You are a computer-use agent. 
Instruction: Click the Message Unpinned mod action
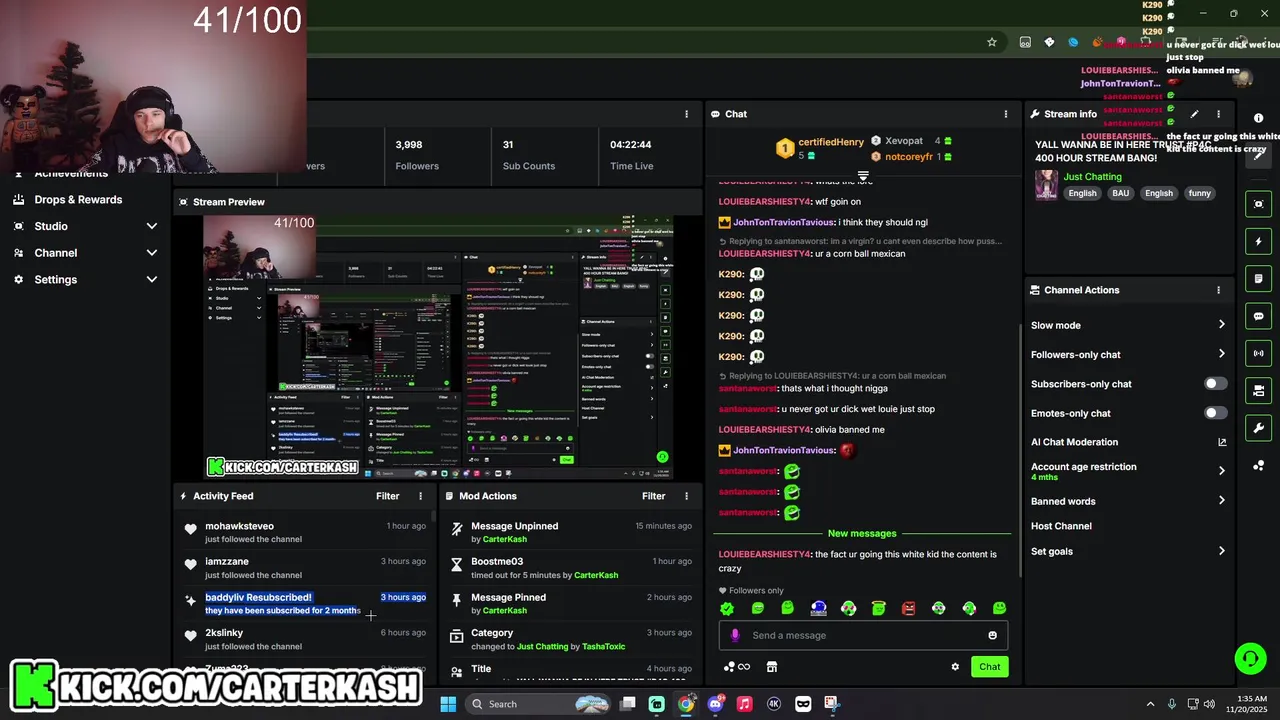[570, 532]
